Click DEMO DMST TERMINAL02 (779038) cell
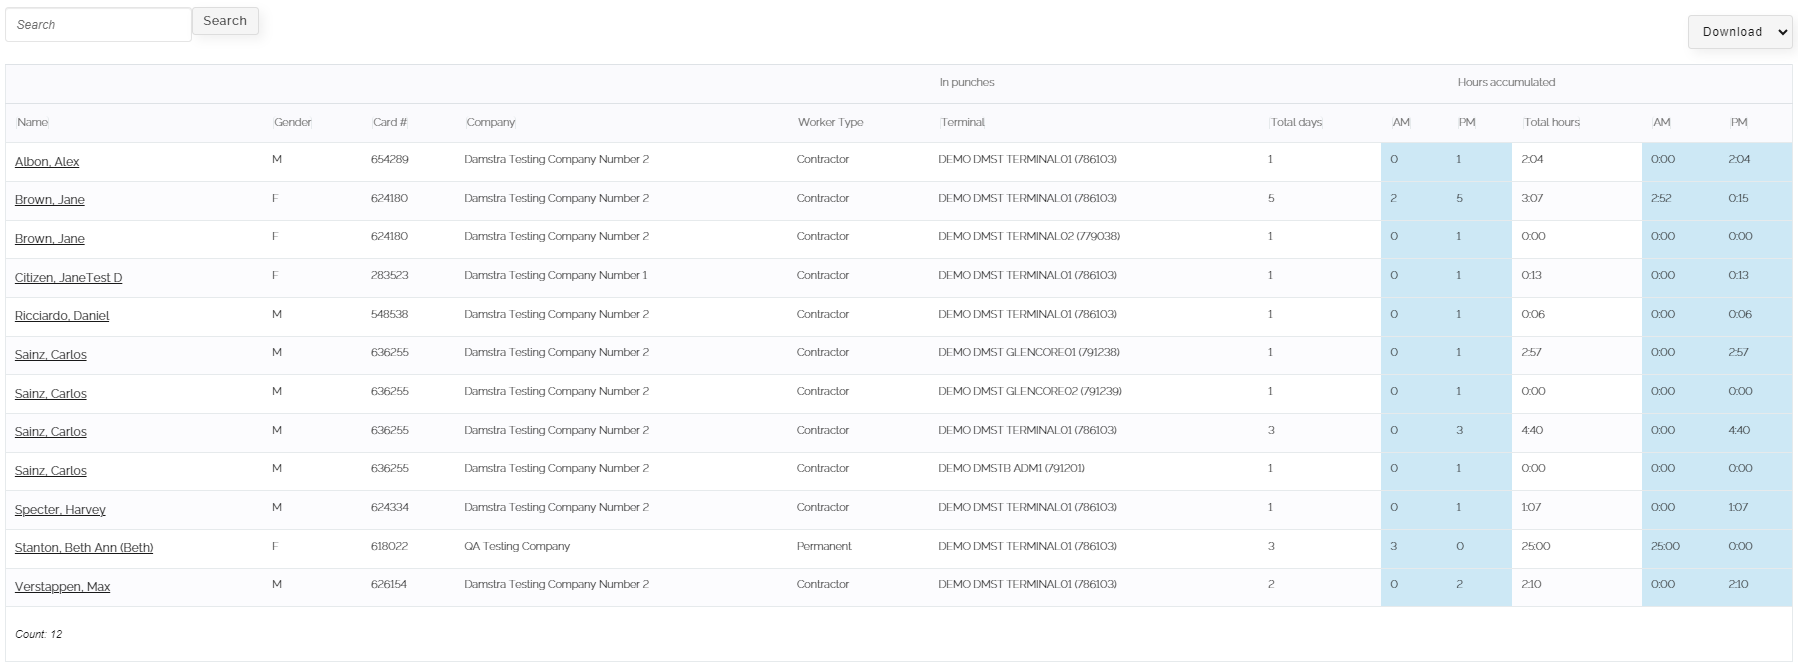Viewport: 1798px width, 667px height. 1029,236
